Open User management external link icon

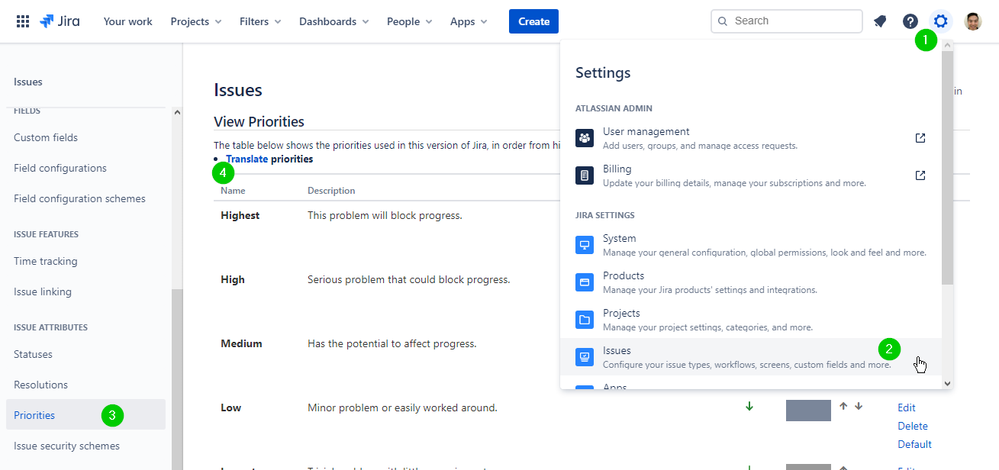pyautogui.click(x=920, y=138)
